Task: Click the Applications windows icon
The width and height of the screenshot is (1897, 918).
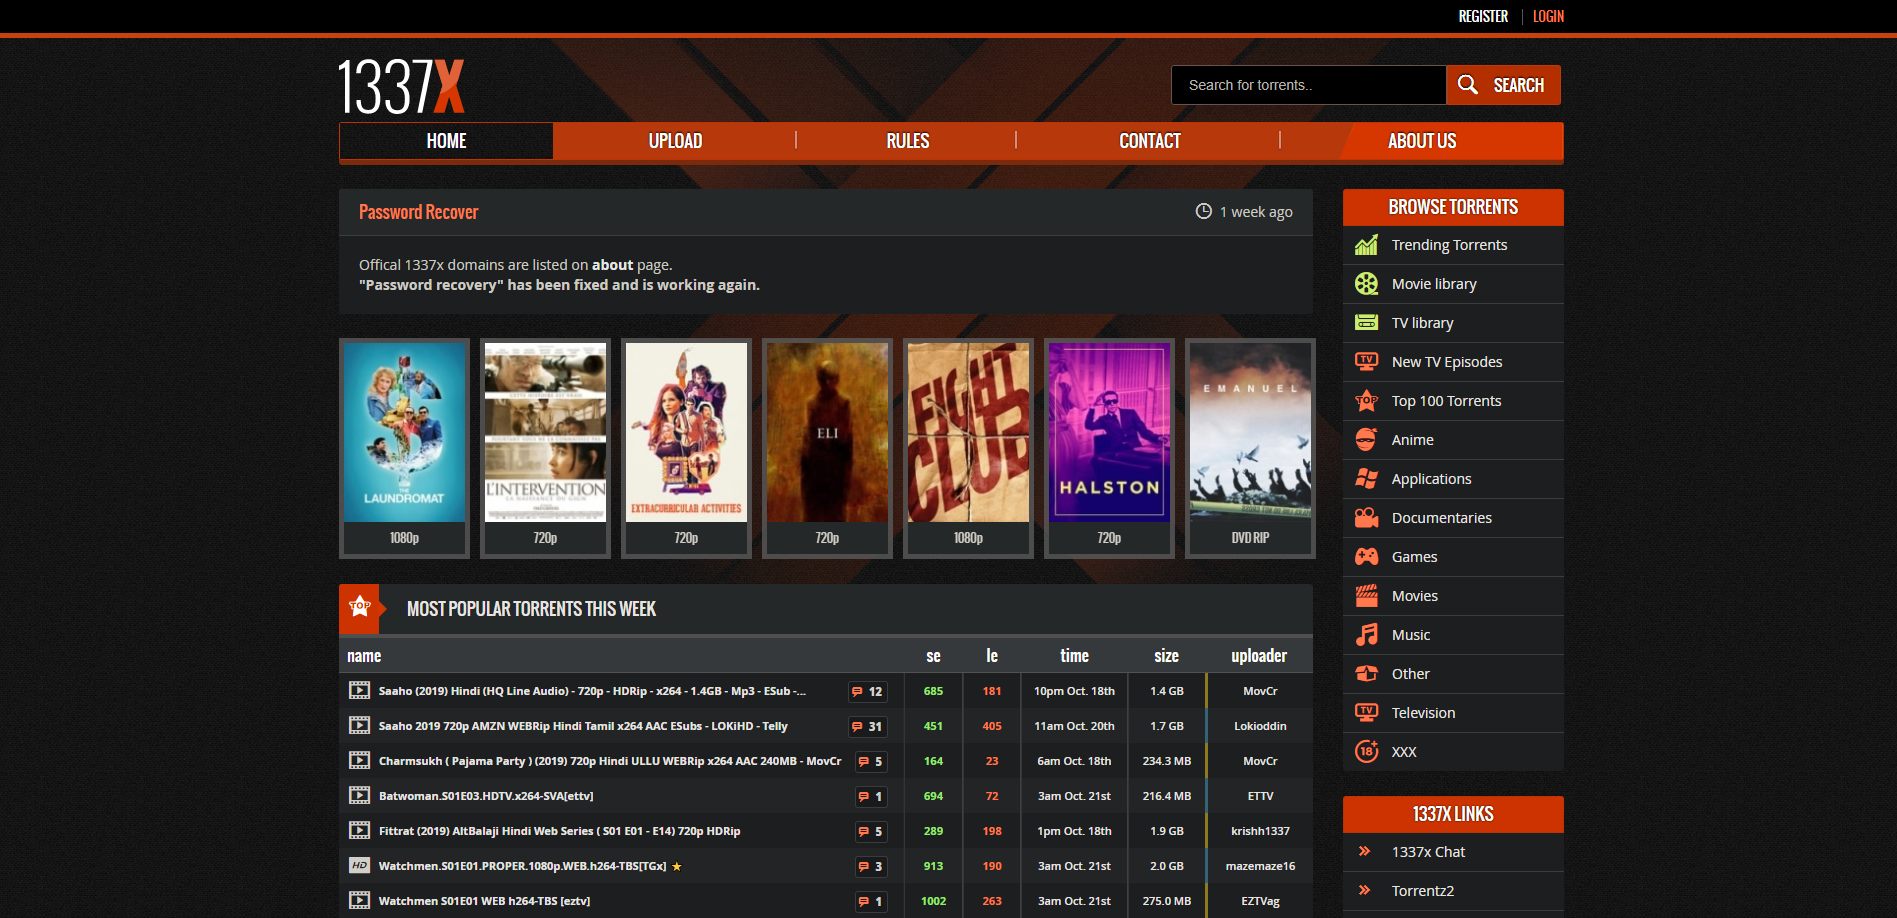Action: 1366,479
